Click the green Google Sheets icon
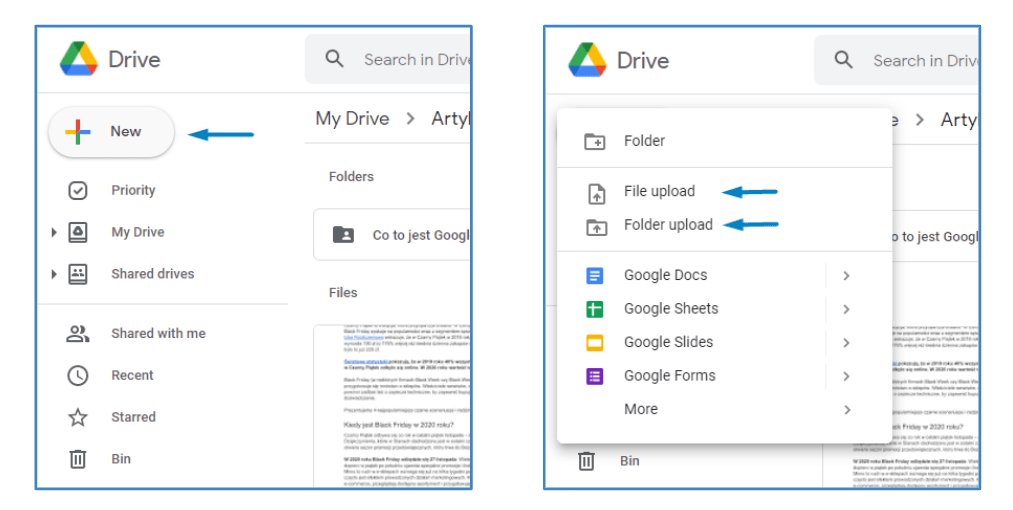This screenshot has width=1013, height=510. 594,309
